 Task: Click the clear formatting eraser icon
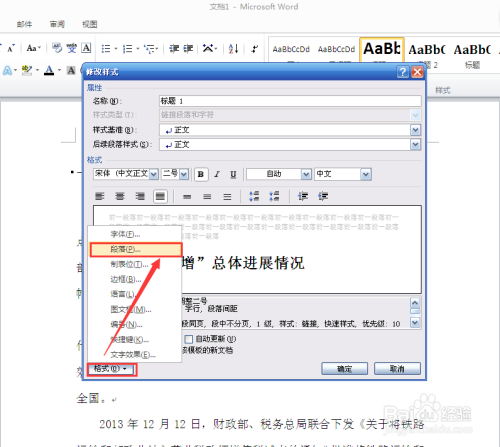coord(57,48)
